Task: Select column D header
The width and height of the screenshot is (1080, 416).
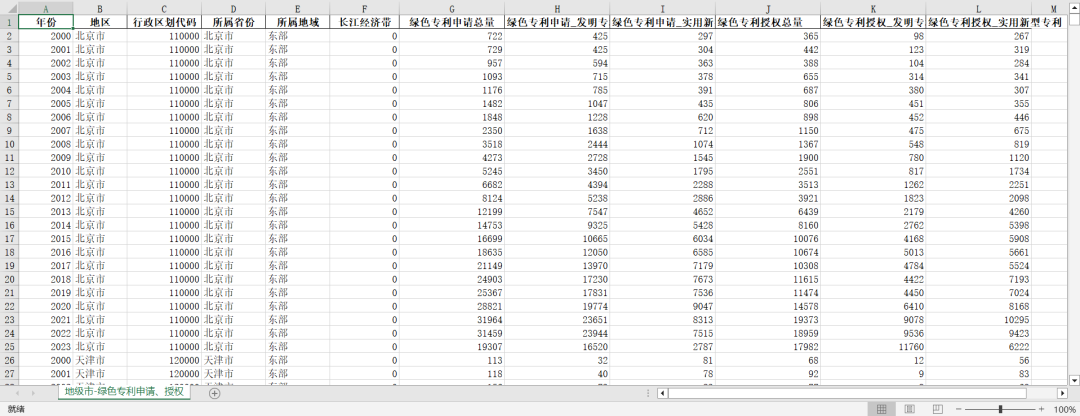Action: click(x=233, y=9)
